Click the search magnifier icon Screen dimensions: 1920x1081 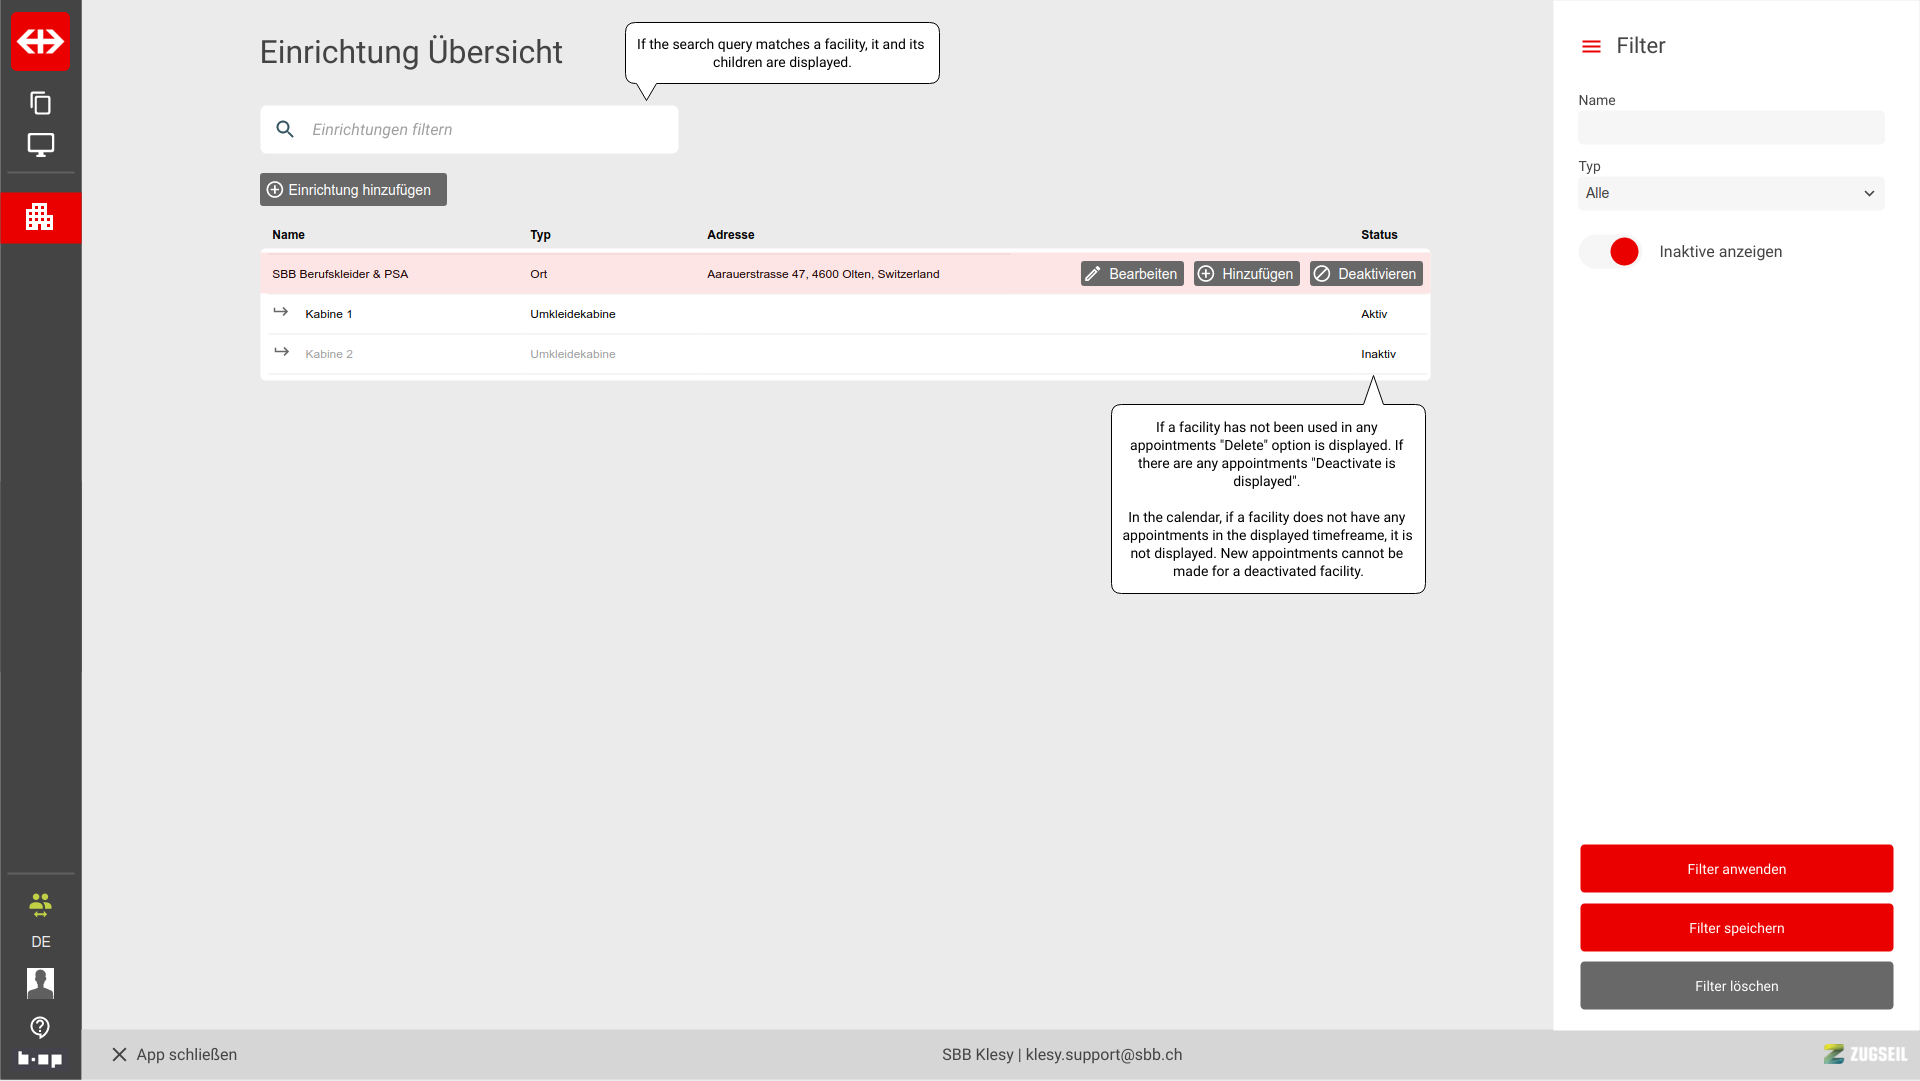(x=285, y=130)
